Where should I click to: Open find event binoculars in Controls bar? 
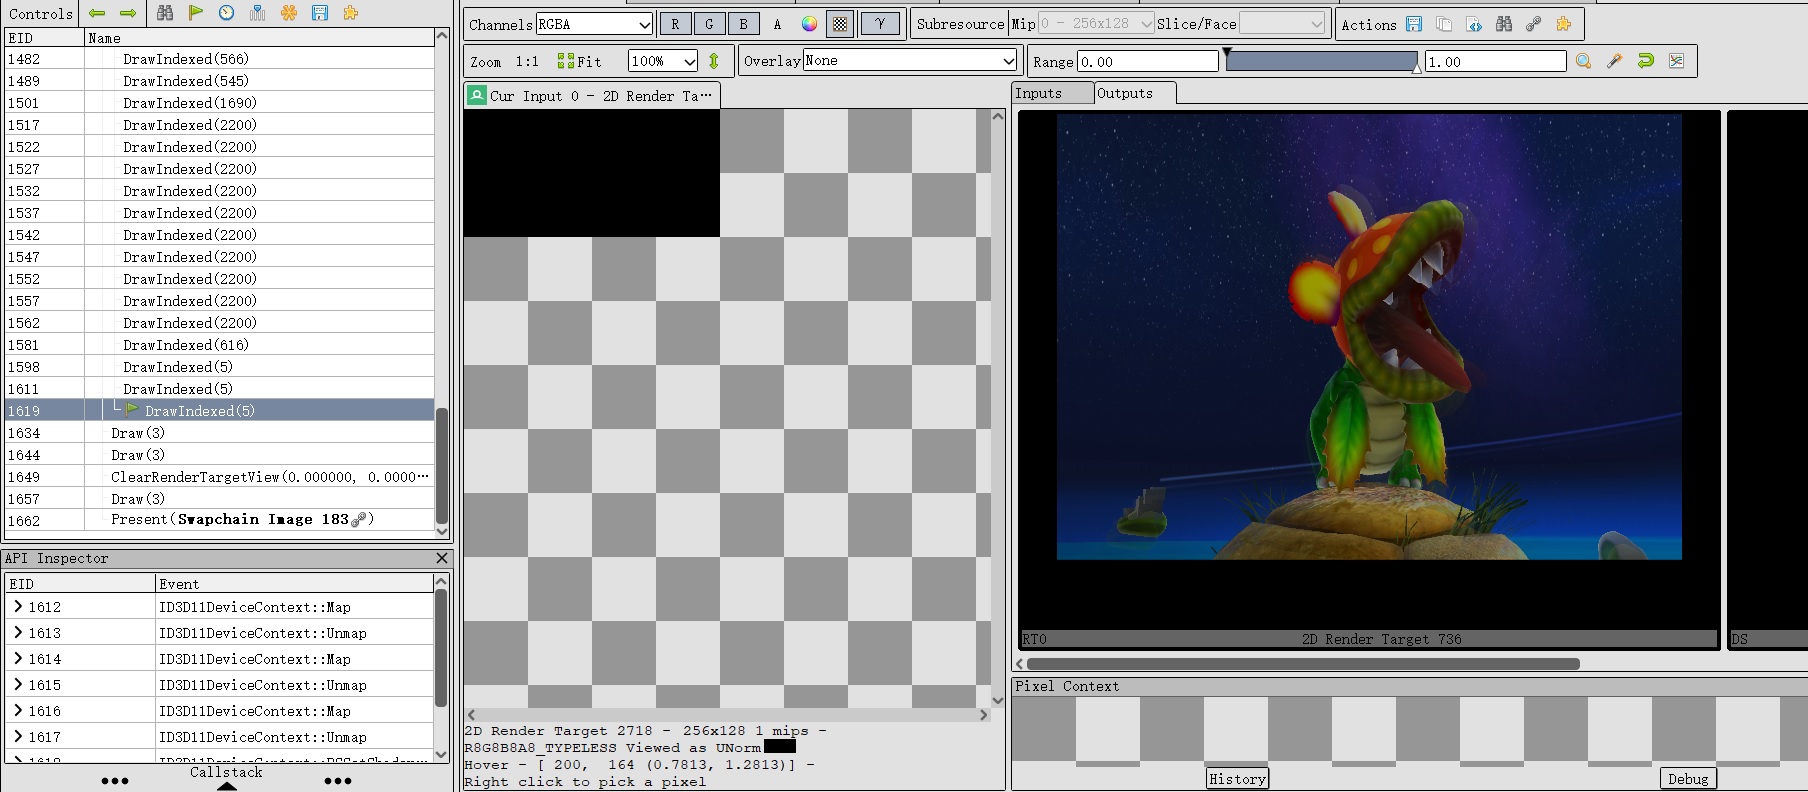click(166, 13)
